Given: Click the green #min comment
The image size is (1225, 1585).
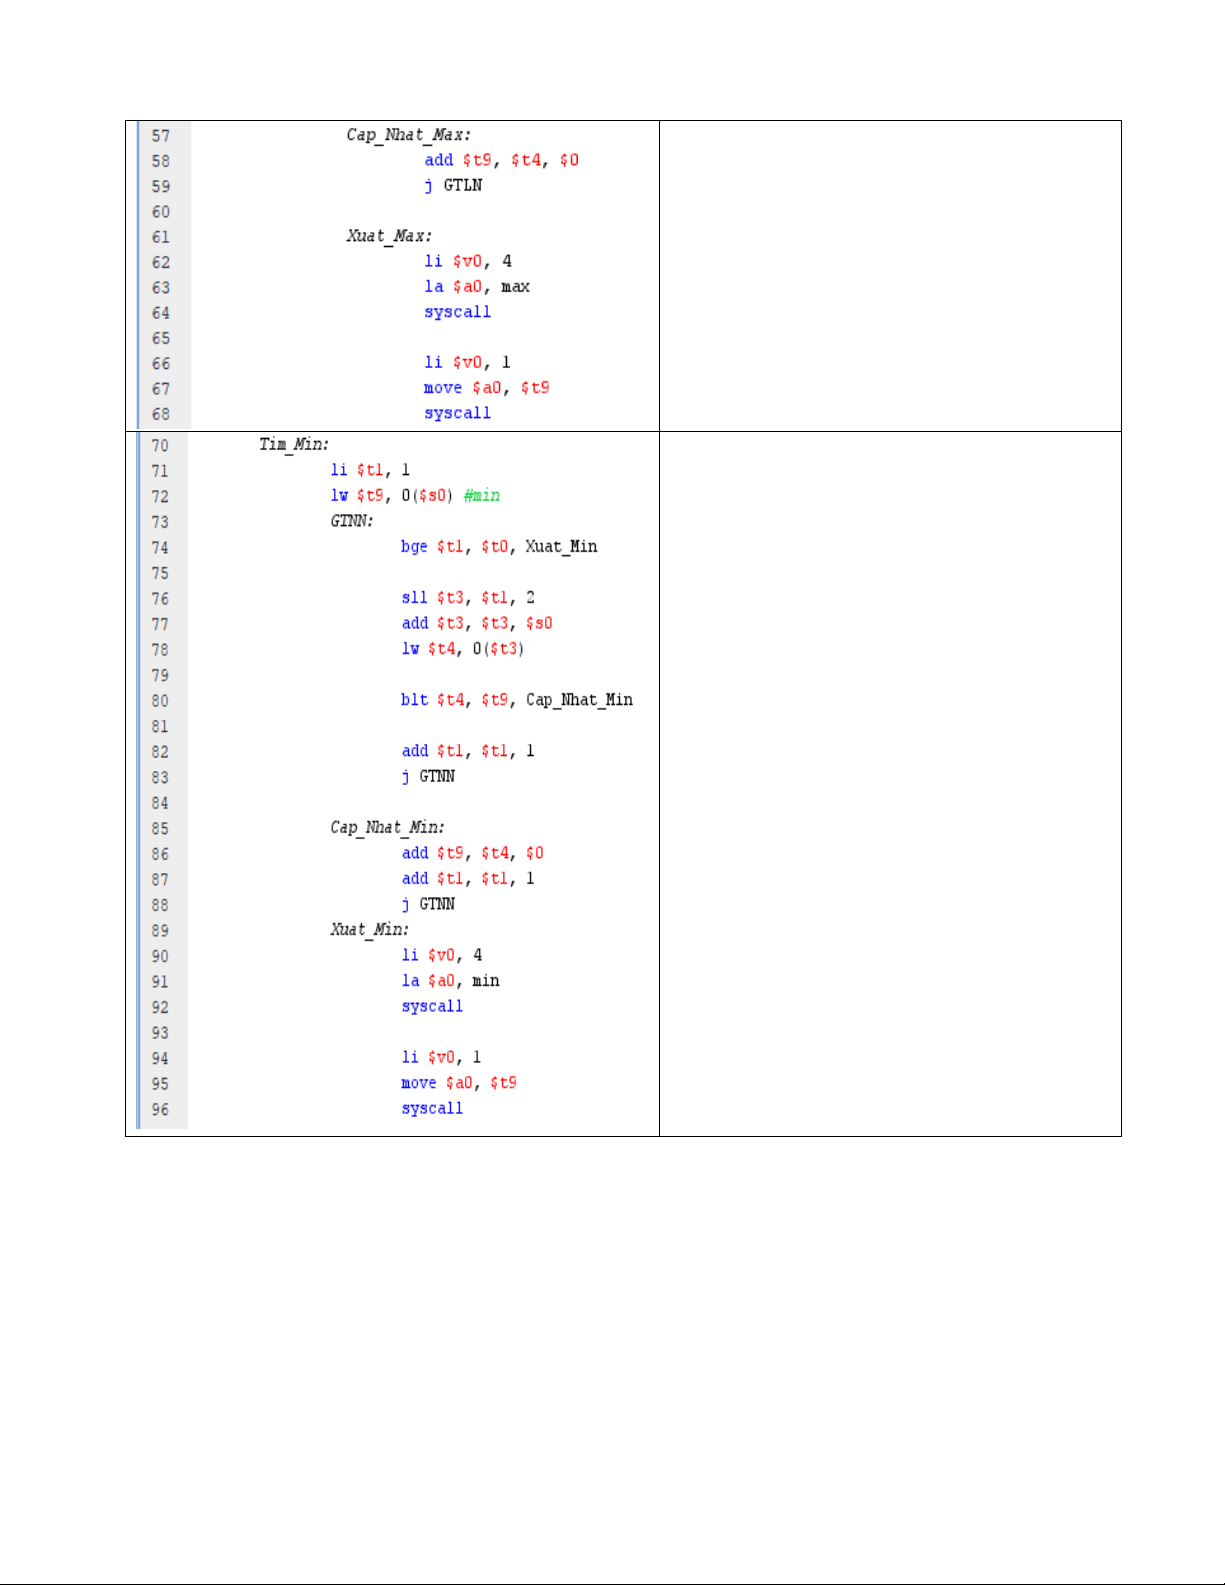Looking at the screenshot, I should pos(482,496).
